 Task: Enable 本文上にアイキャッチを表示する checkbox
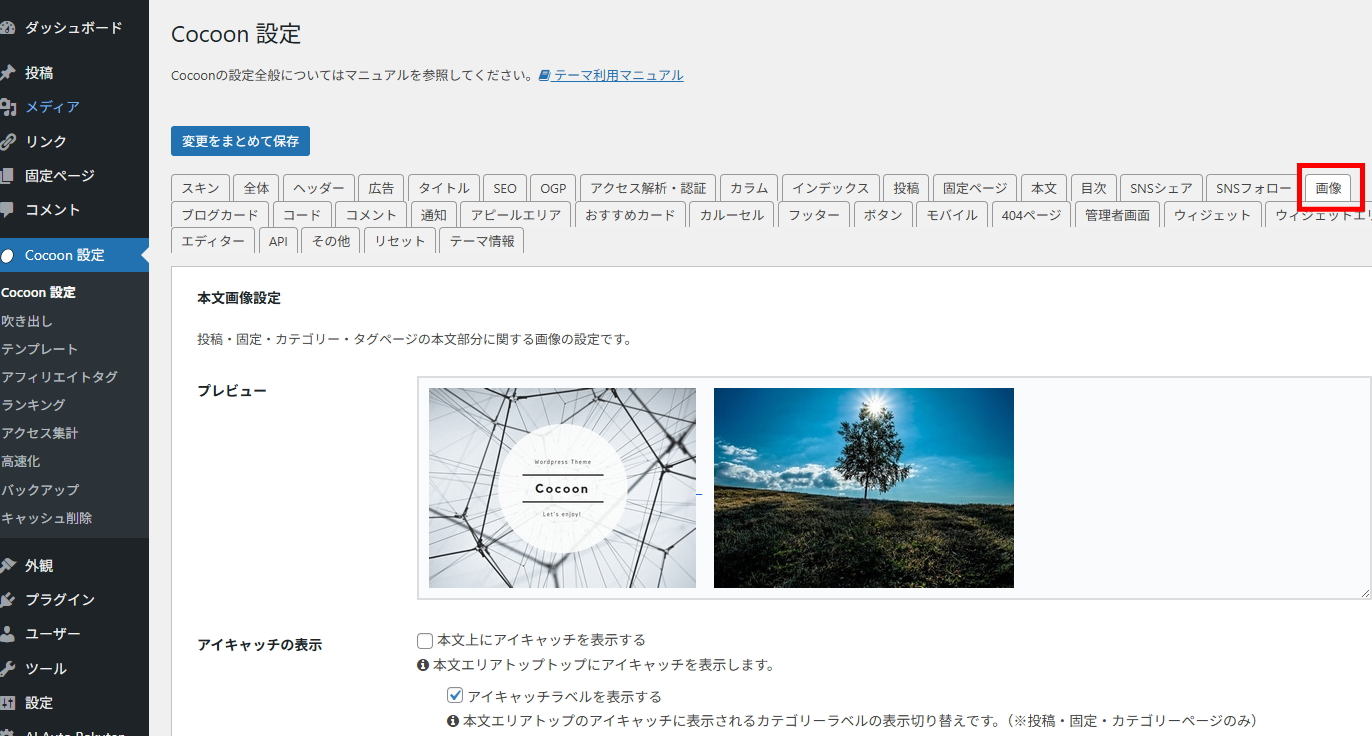(x=425, y=640)
